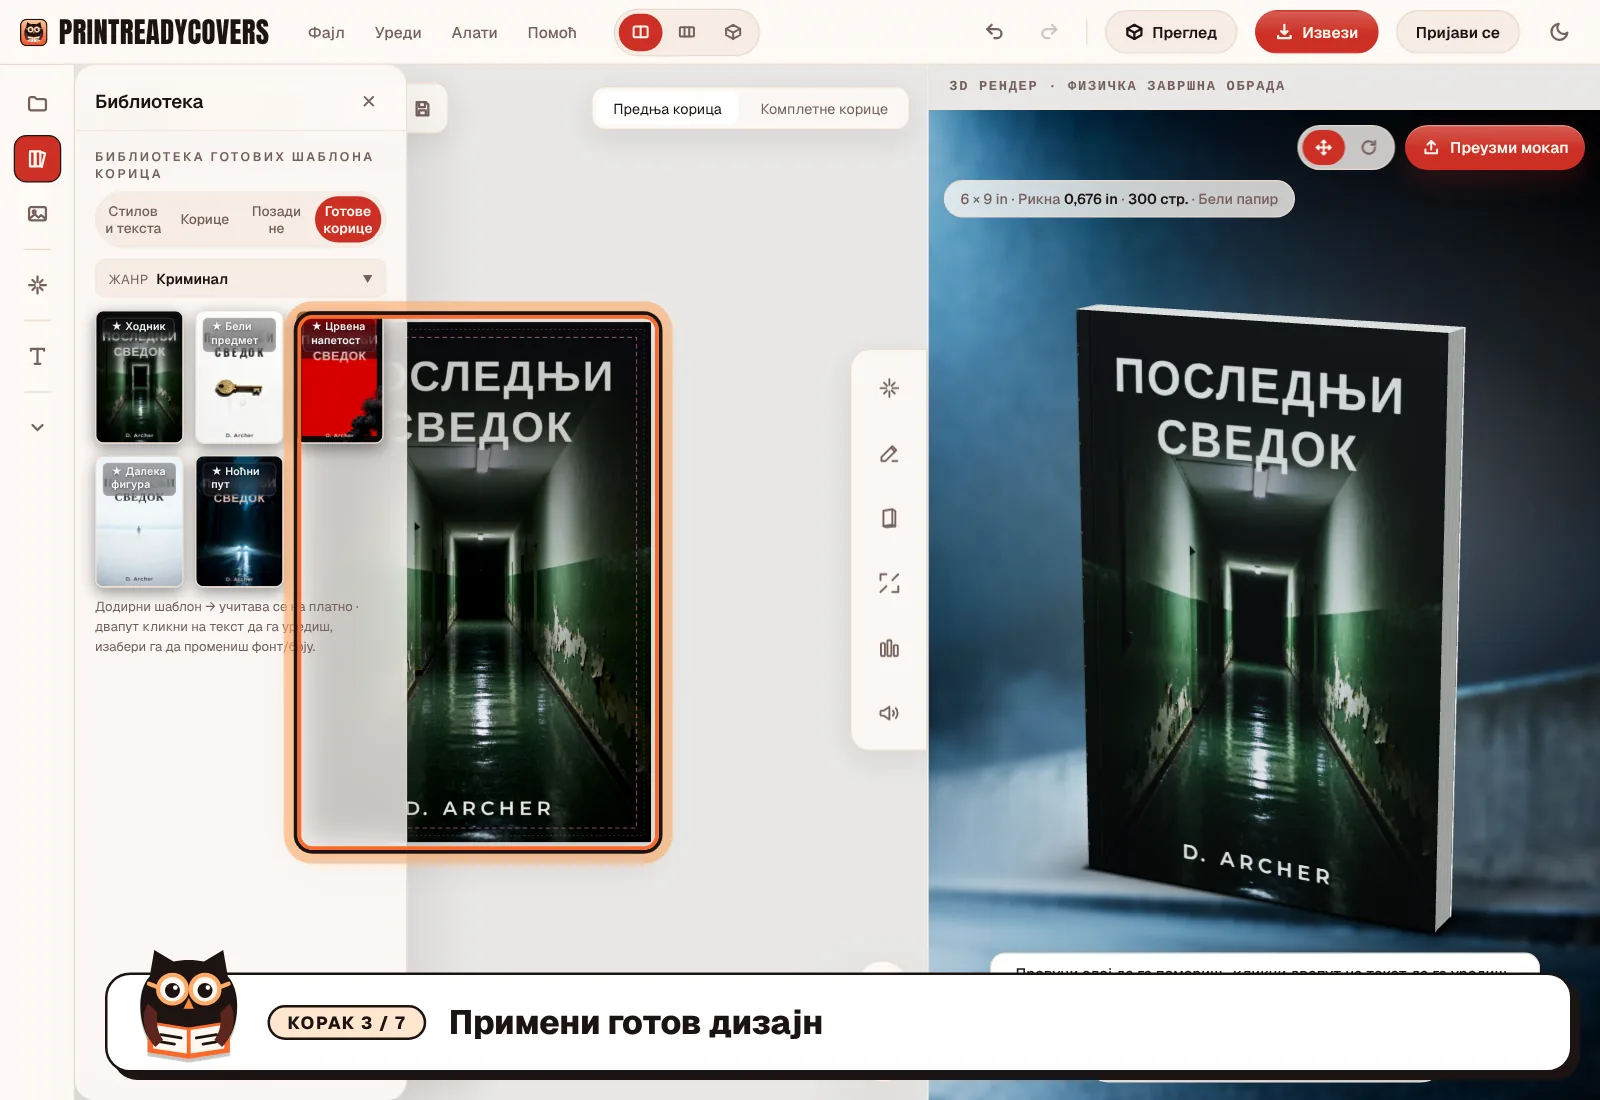The width and height of the screenshot is (1600, 1100).
Task: Switch to Предња корица view
Action: [x=667, y=109]
